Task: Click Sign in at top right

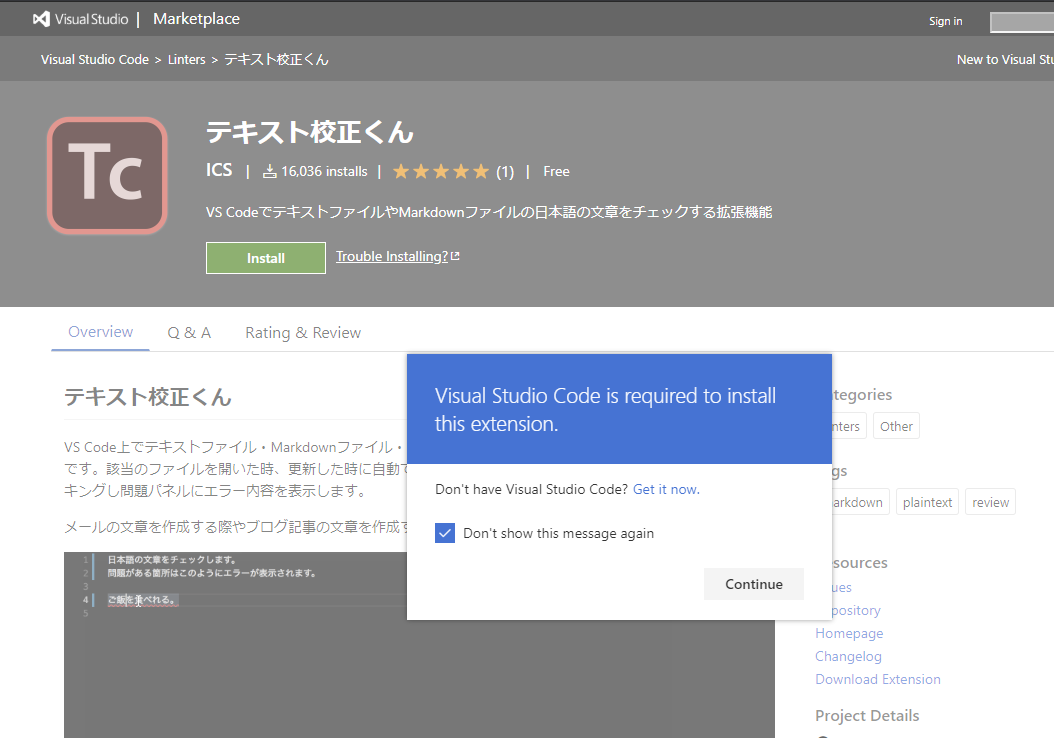Action: click(x=945, y=21)
